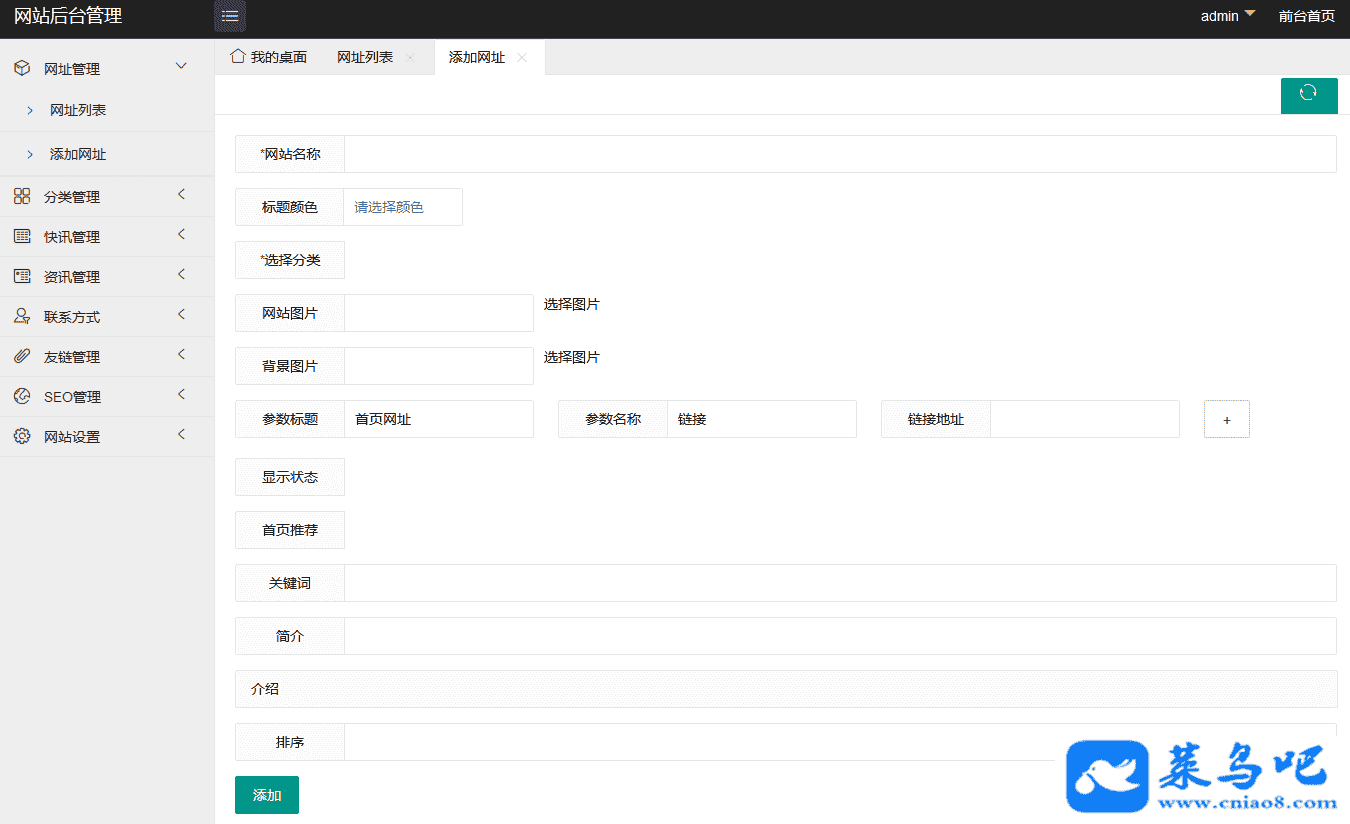
Task: Click the 网站名称 input field
Action: pos(839,154)
